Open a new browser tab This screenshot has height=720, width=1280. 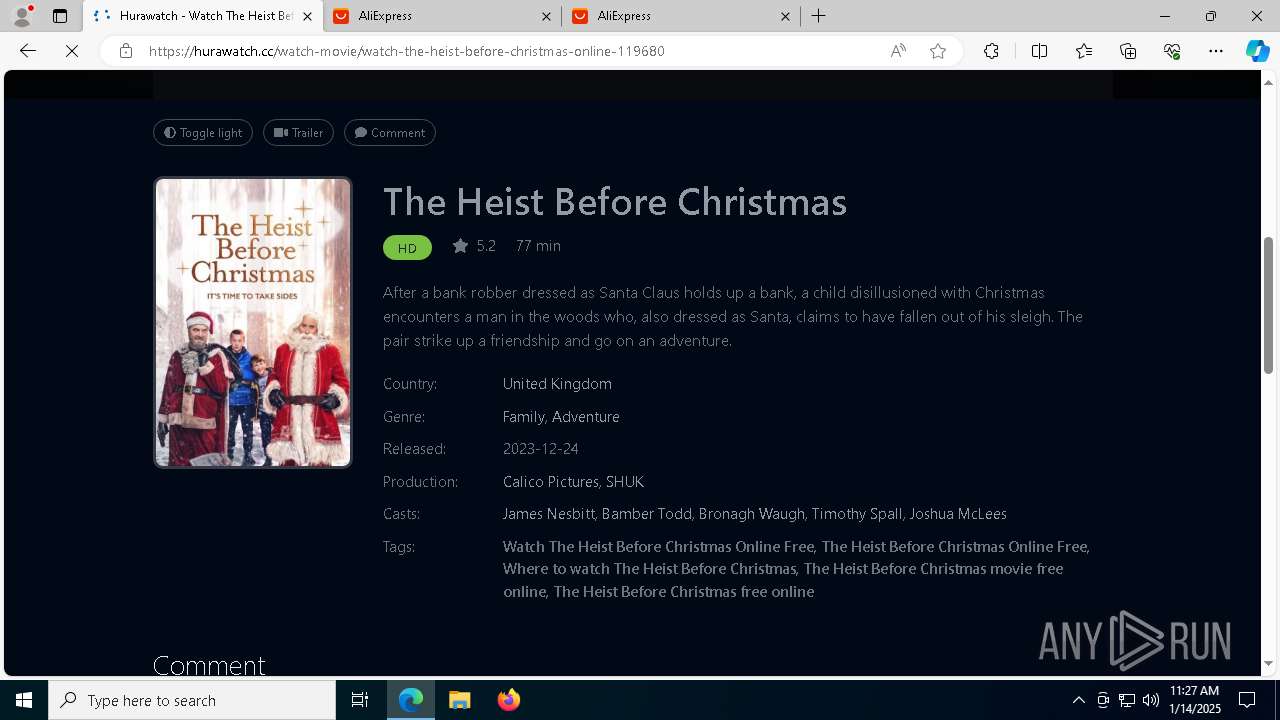pos(819,16)
